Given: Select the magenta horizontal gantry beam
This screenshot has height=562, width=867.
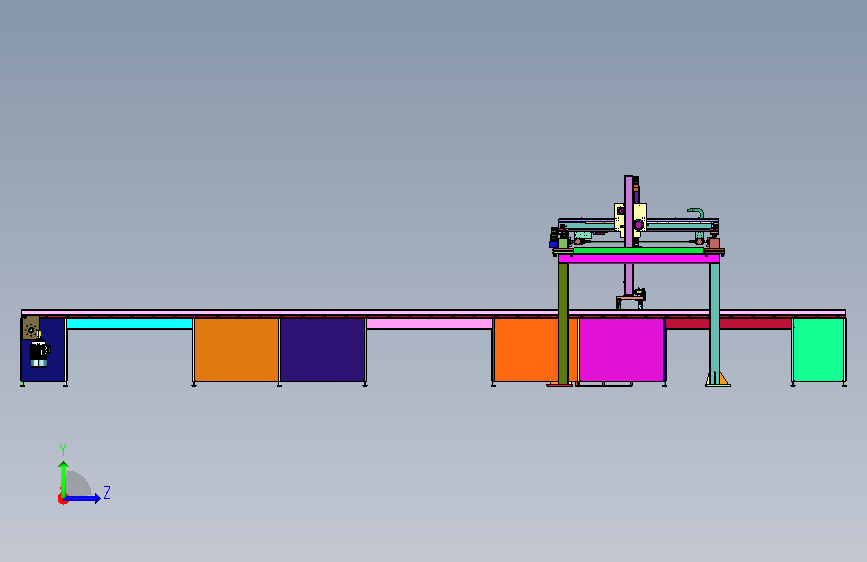Looking at the screenshot, I should tap(639, 259).
